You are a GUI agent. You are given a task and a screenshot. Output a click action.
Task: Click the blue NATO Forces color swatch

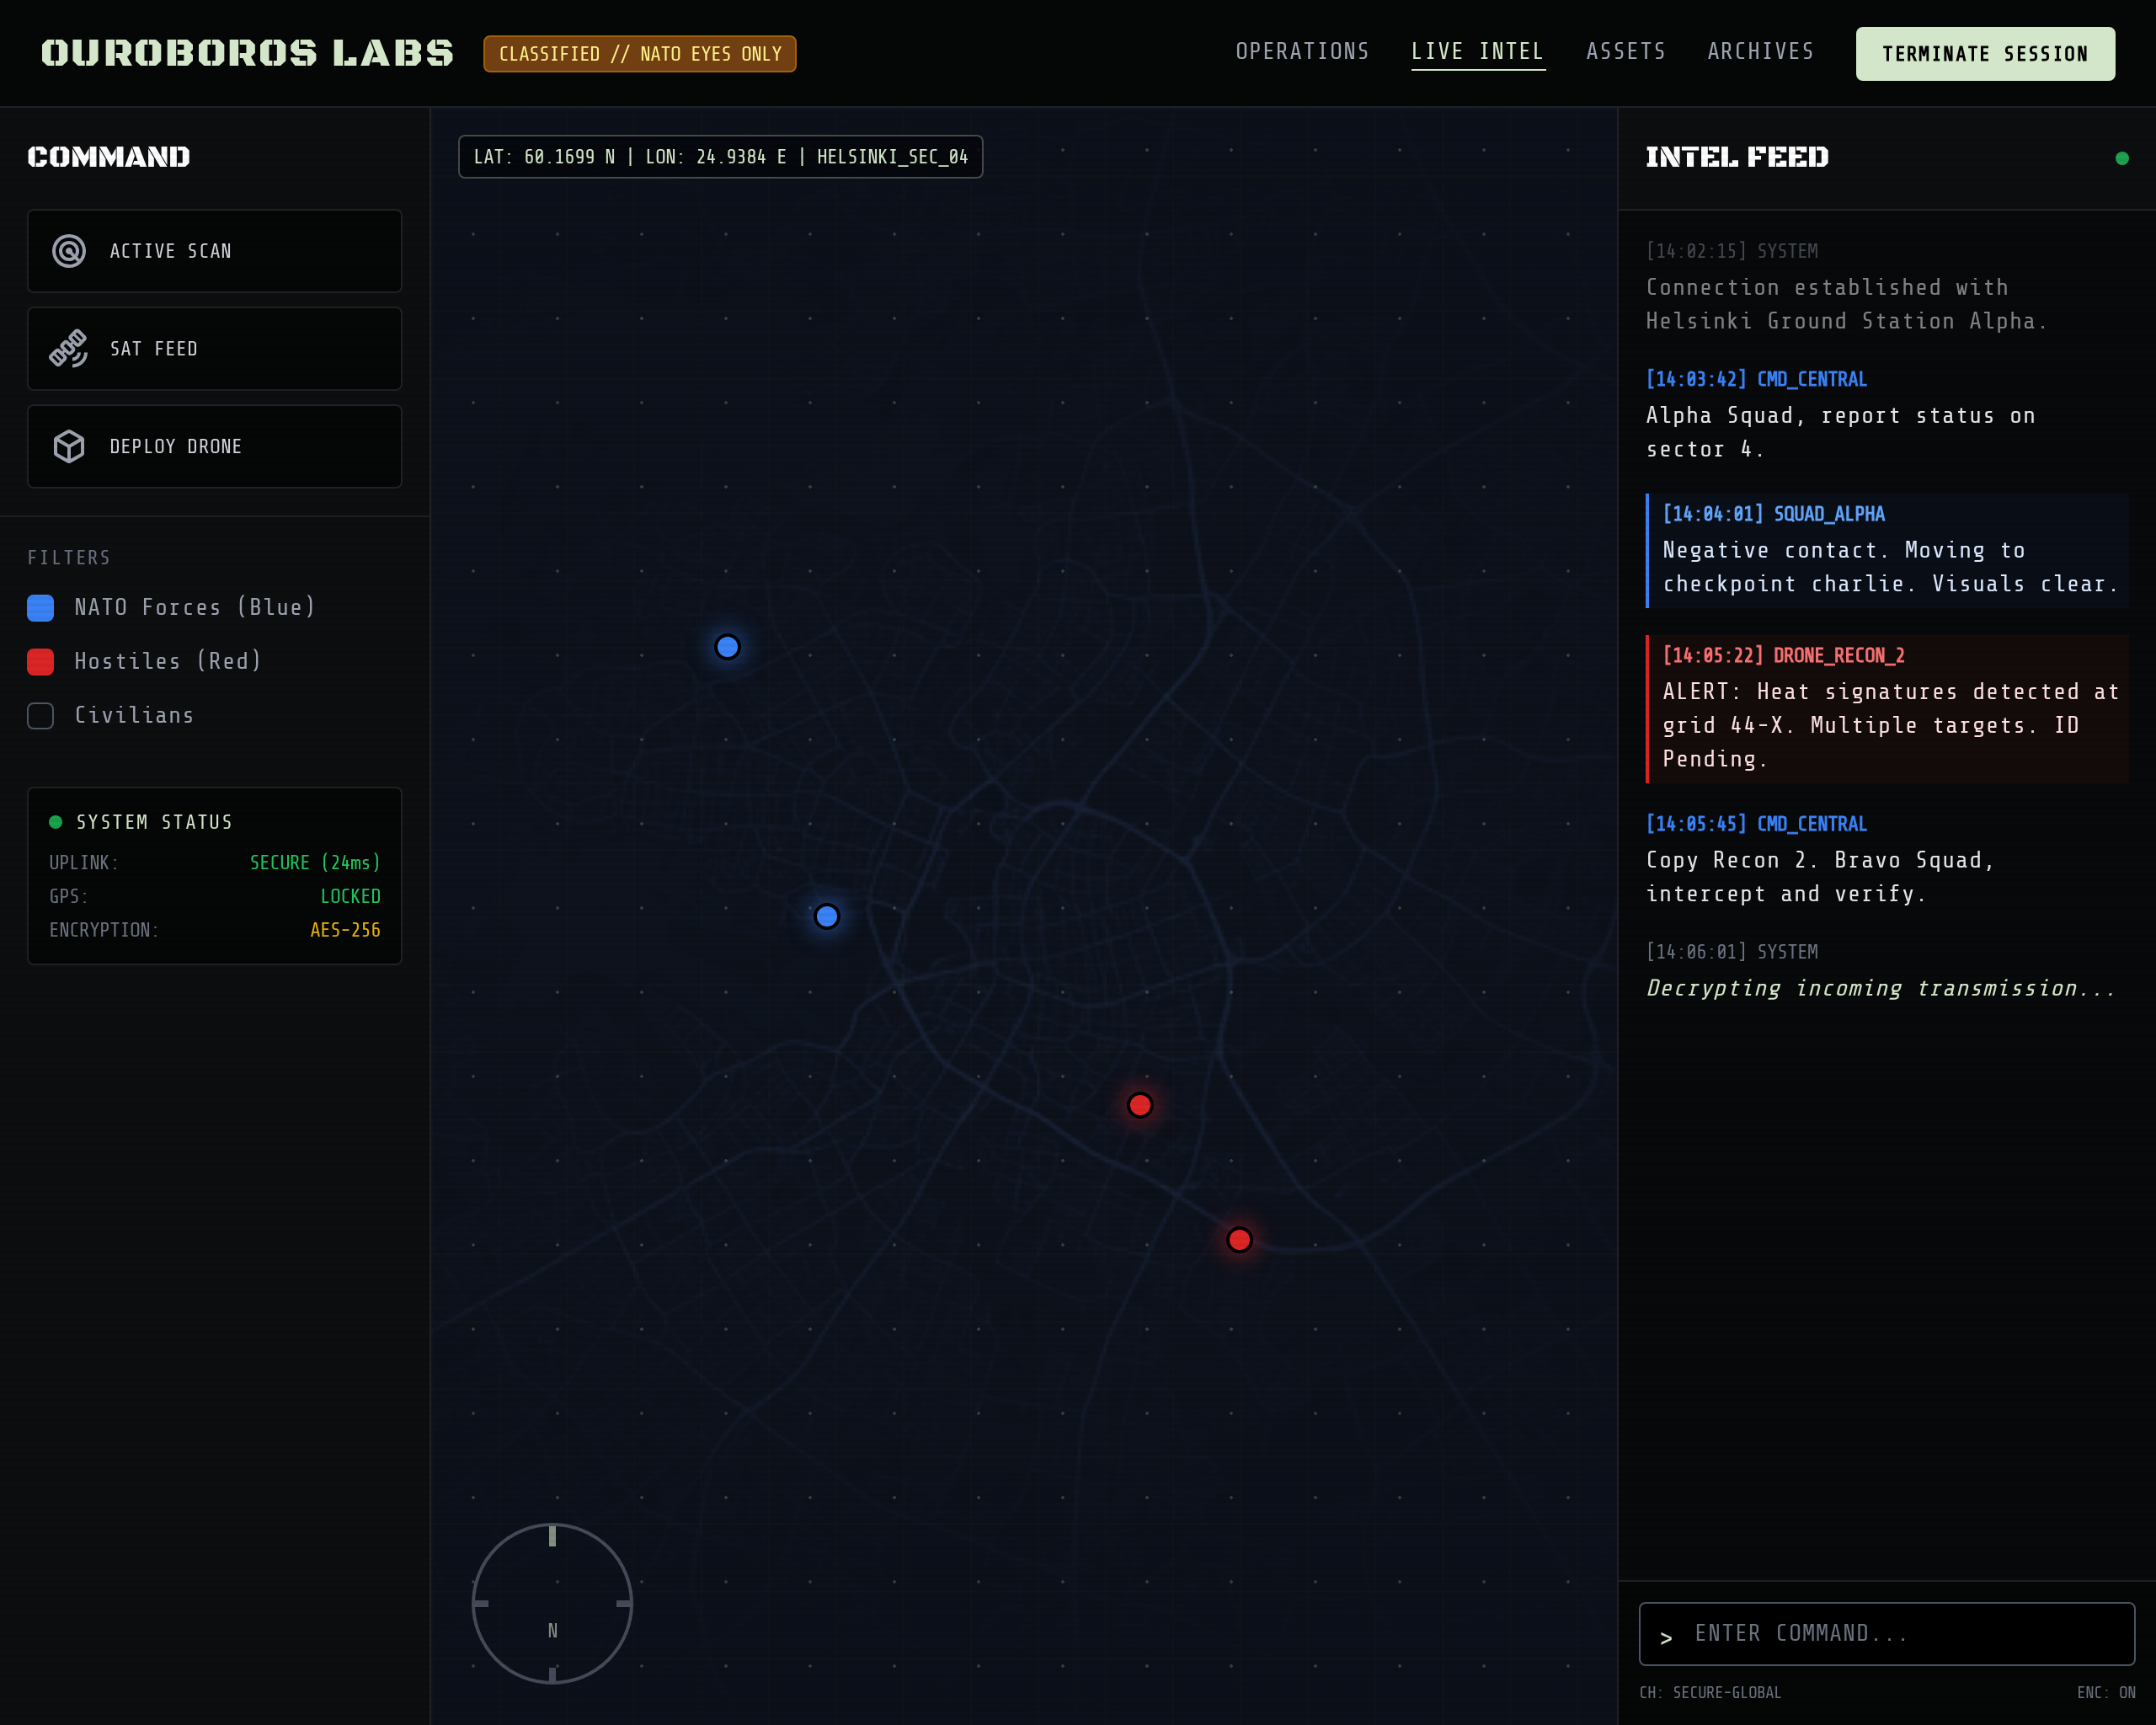40,607
